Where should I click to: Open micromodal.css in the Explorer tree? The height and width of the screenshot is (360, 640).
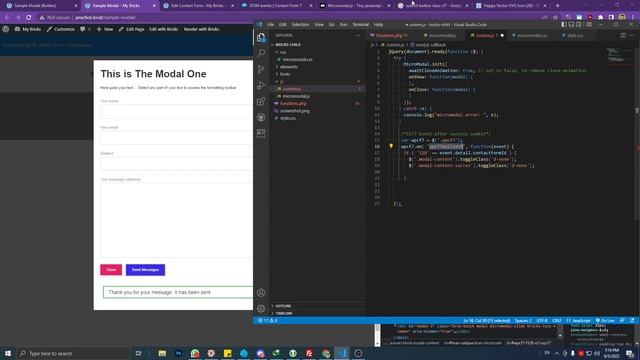[298, 60]
